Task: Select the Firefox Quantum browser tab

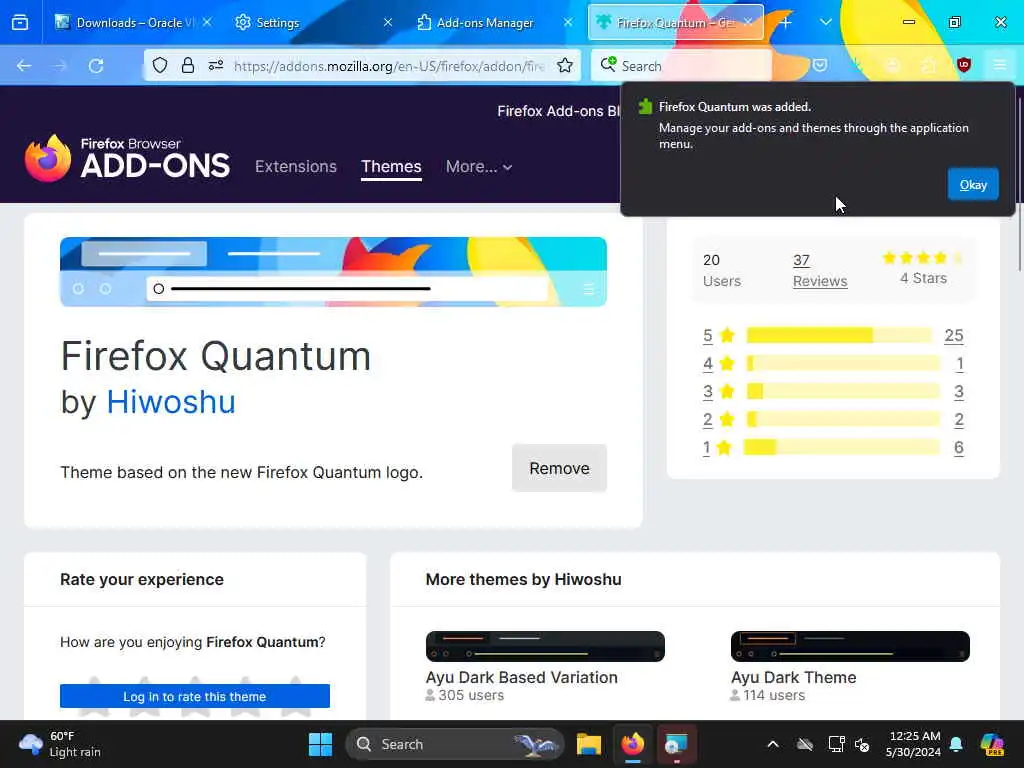Action: [675, 22]
